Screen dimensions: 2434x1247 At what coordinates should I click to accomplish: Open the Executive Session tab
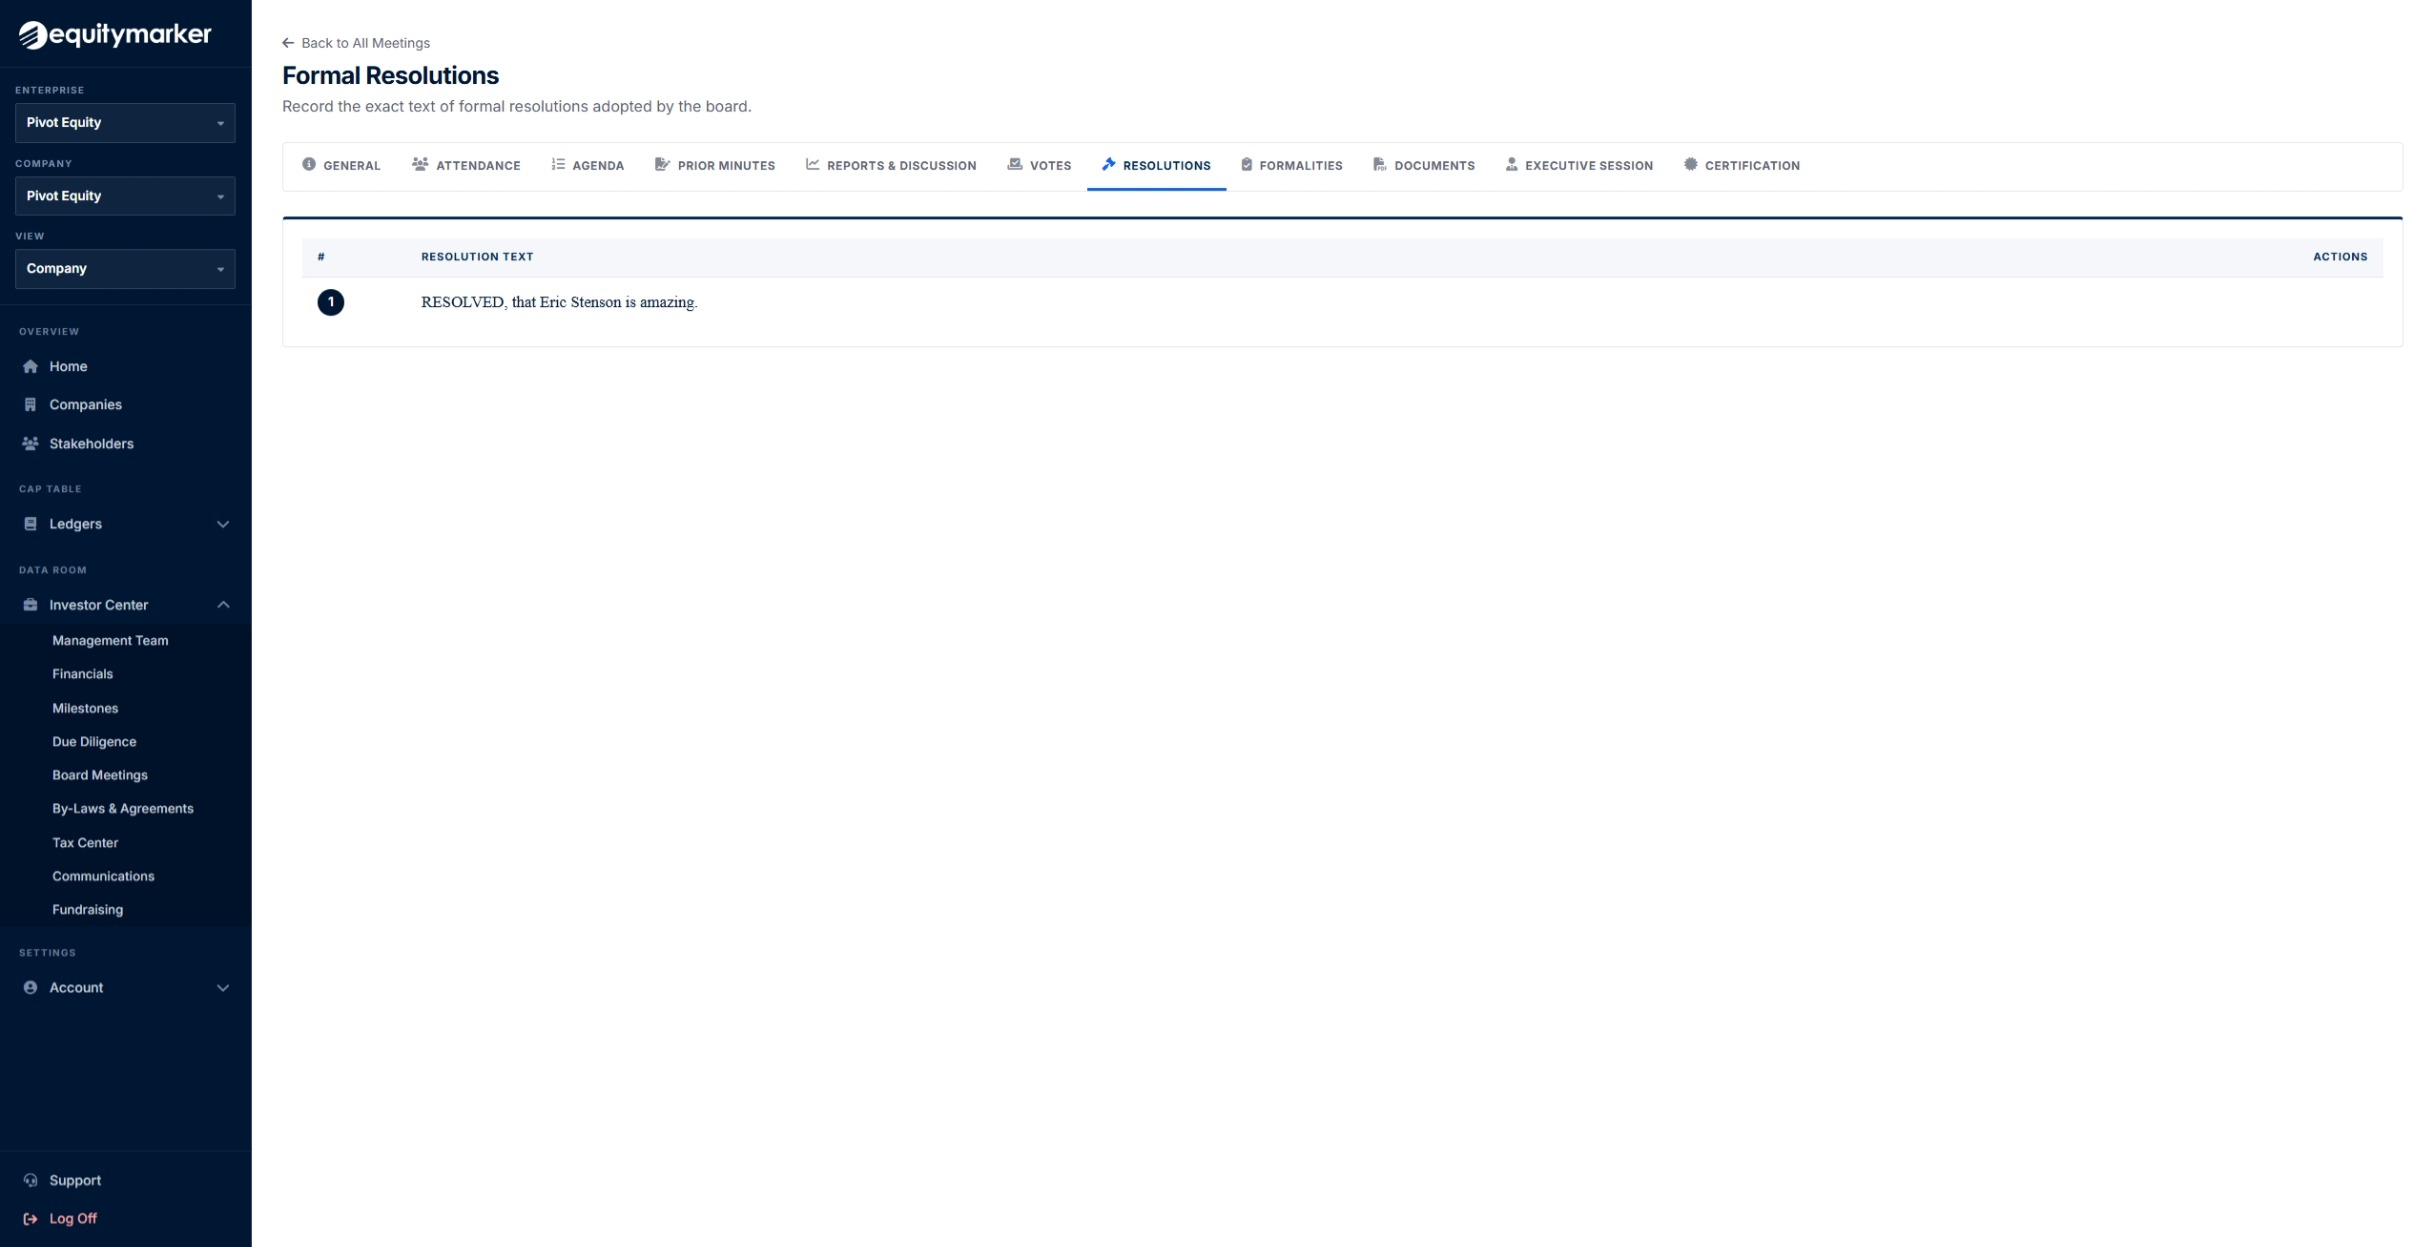(x=1579, y=166)
